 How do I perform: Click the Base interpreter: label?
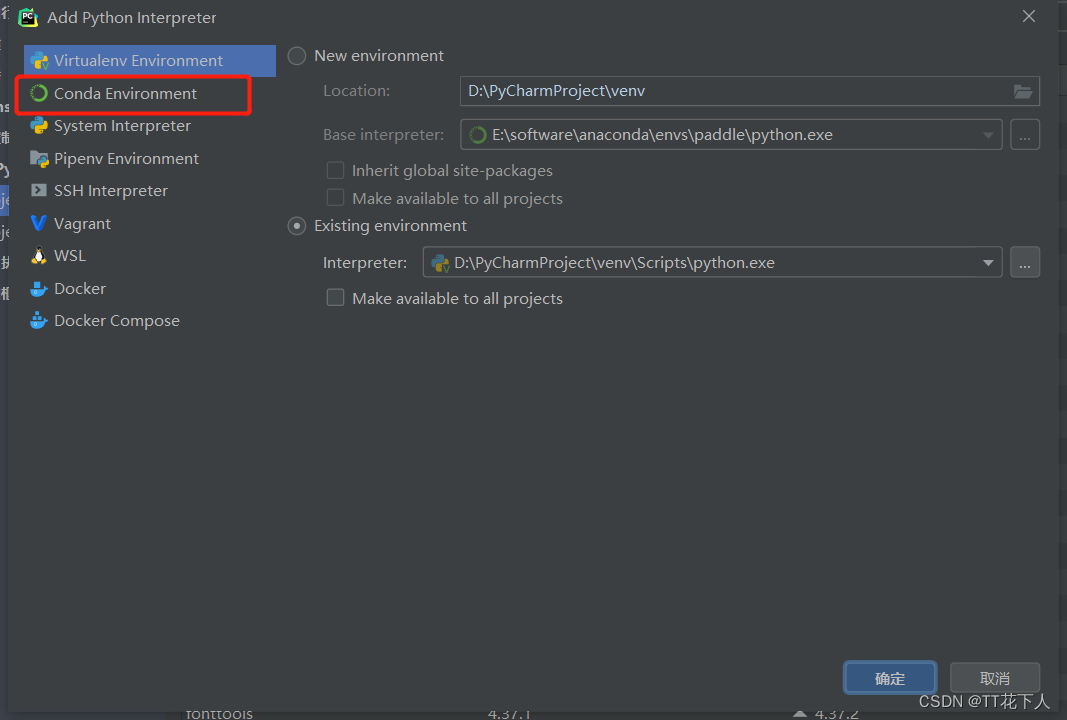(x=383, y=135)
